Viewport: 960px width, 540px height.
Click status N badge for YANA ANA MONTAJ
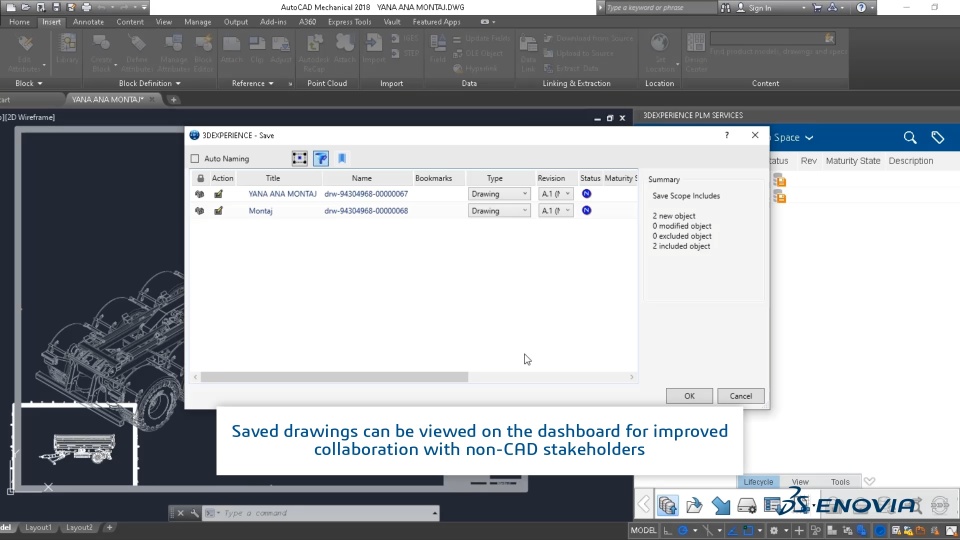coord(587,193)
